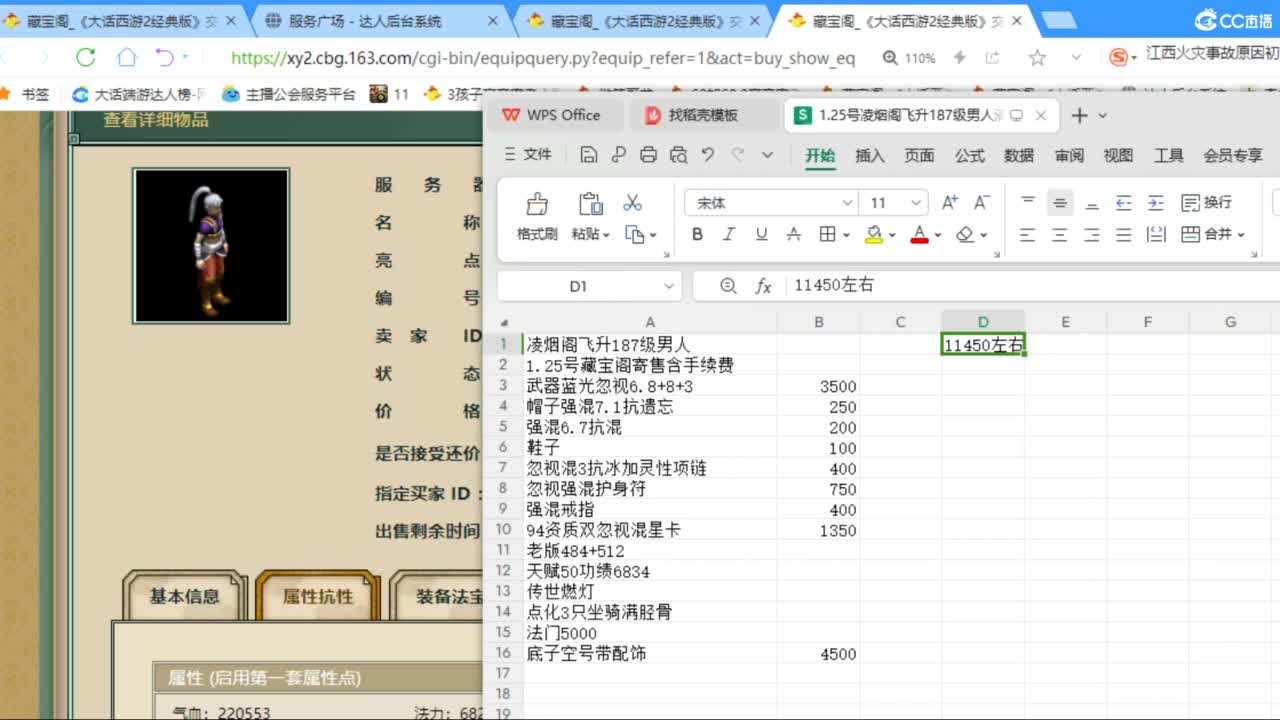Increase font size with A+ icon
This screenshot has height=720, width=1280.
point(950,203)
